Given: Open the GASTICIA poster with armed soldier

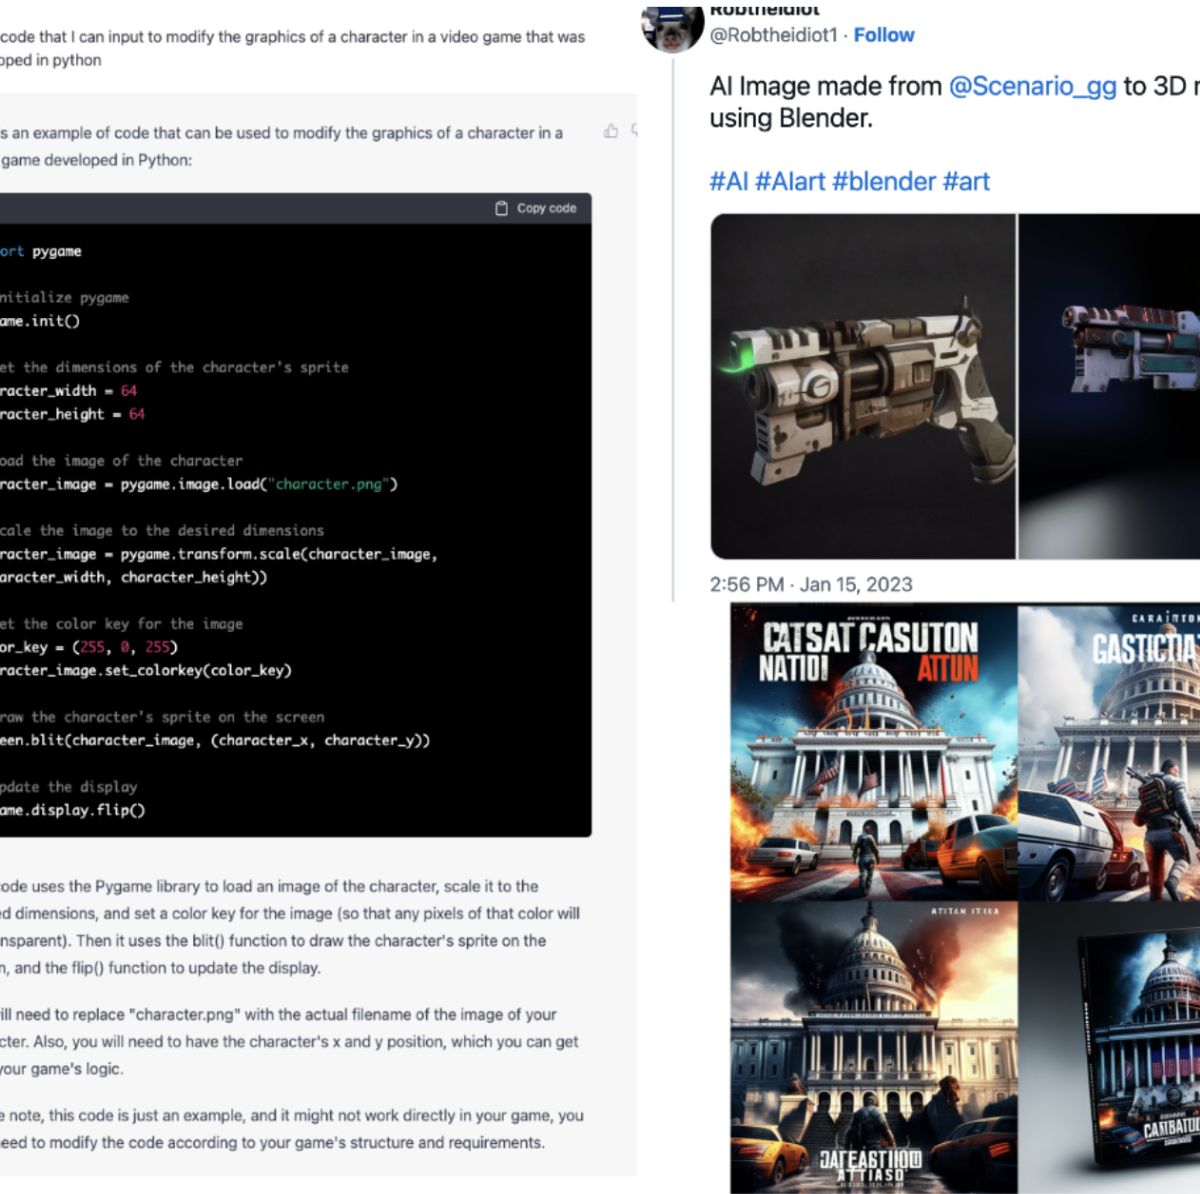Looking at the screenshot, I should [x=1109, y=752].
